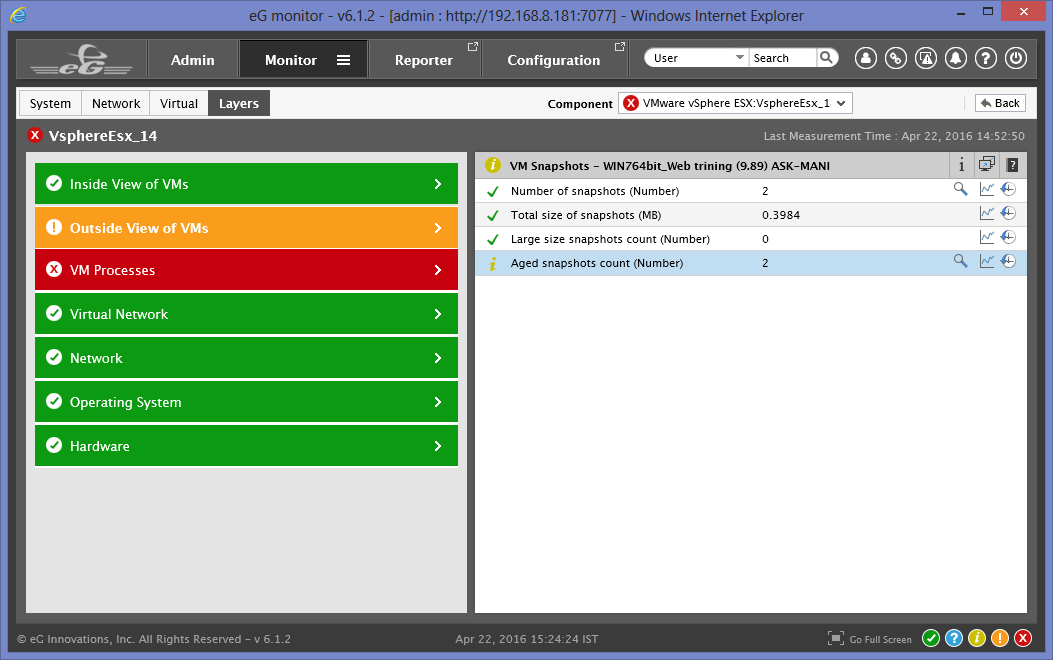Click the magnifier search button icon
1053x660 pixels.
tap(827, 58)
